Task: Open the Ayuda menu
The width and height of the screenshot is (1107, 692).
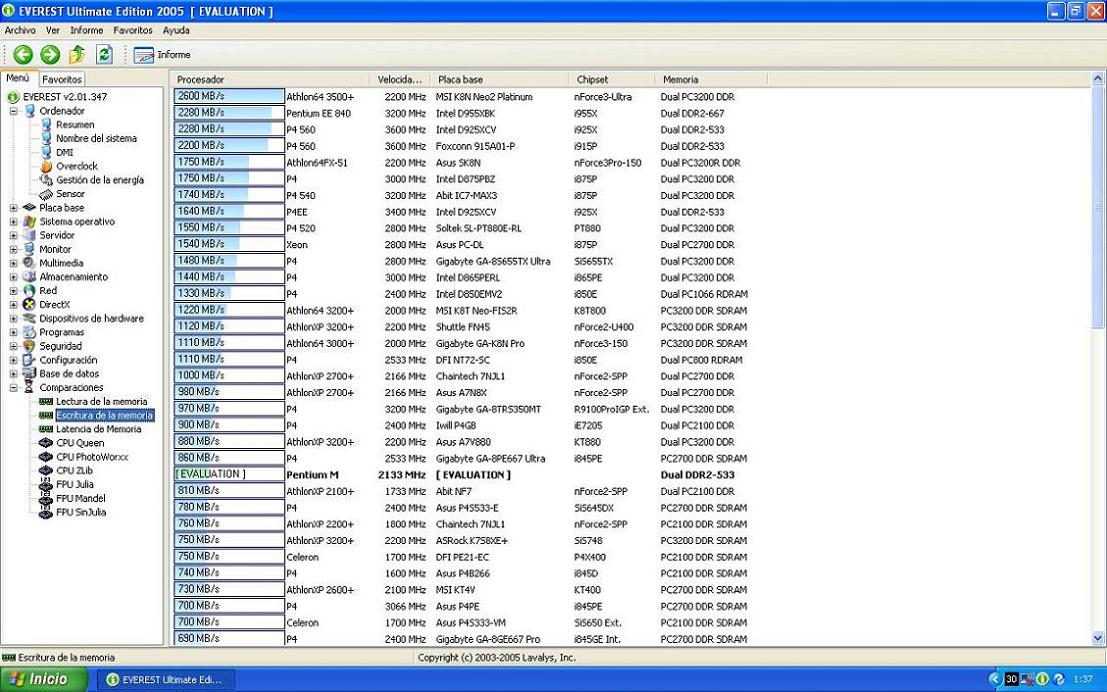Action: [x=176, y=30]
